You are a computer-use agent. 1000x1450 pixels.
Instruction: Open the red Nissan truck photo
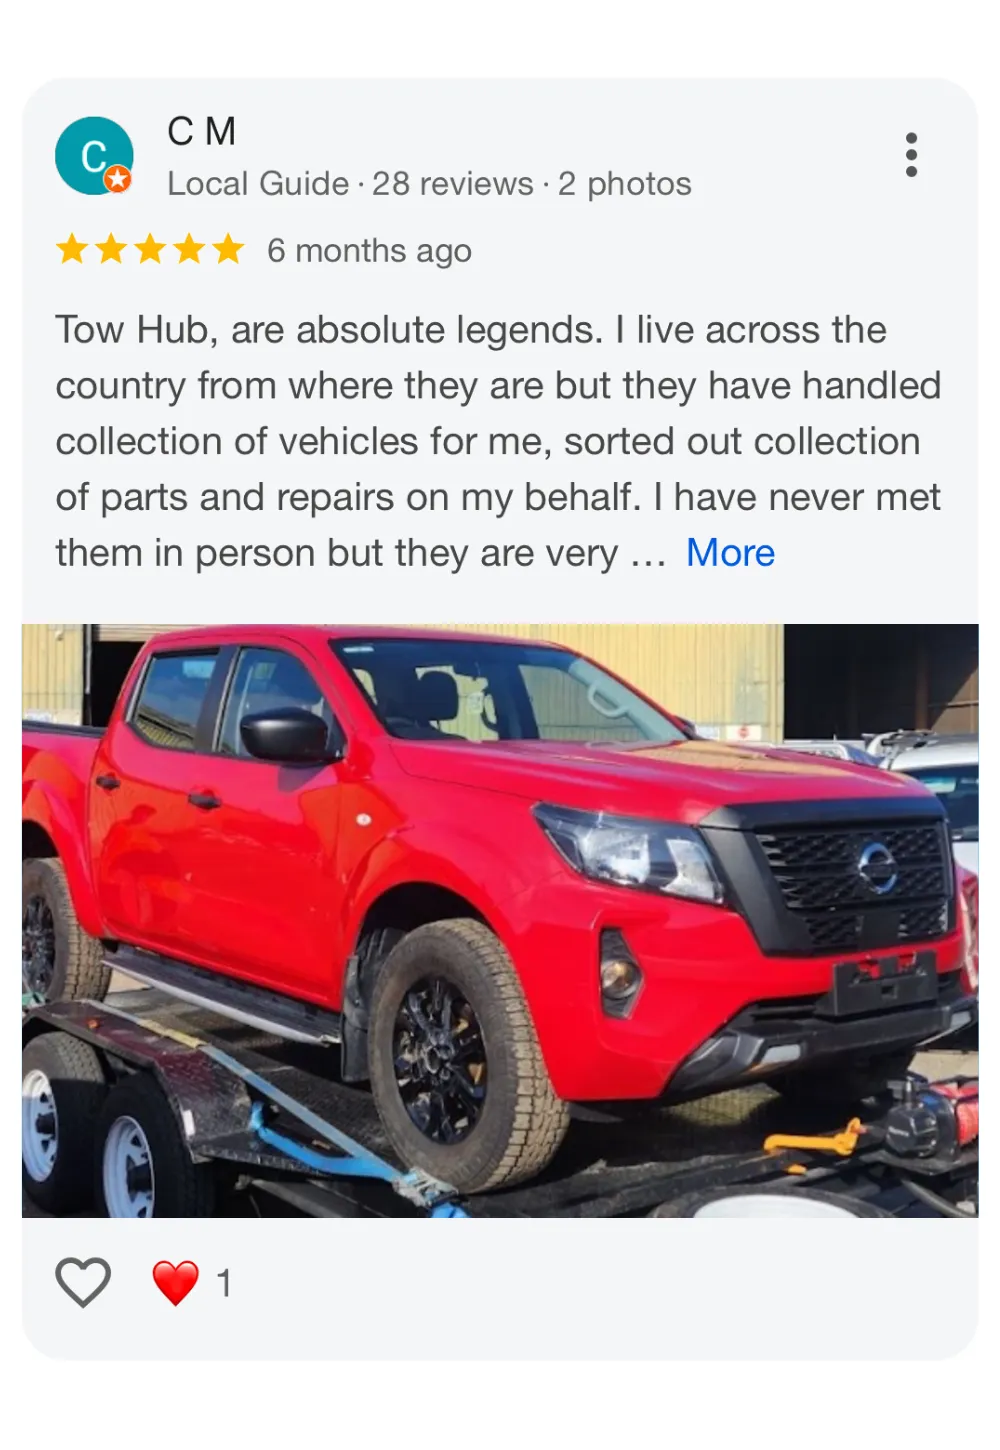click(x=500, y=921)
